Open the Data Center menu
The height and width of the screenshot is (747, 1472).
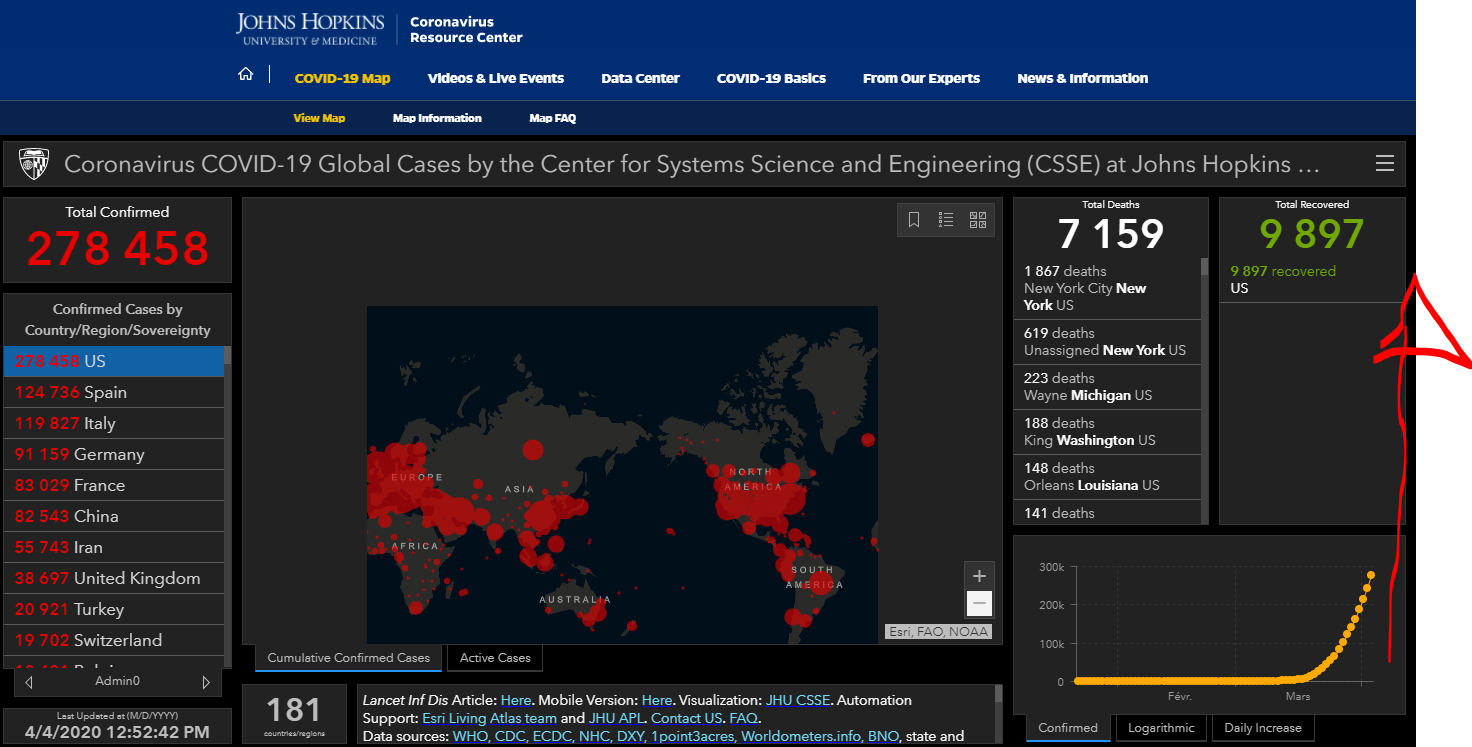[x=640, y=78]
